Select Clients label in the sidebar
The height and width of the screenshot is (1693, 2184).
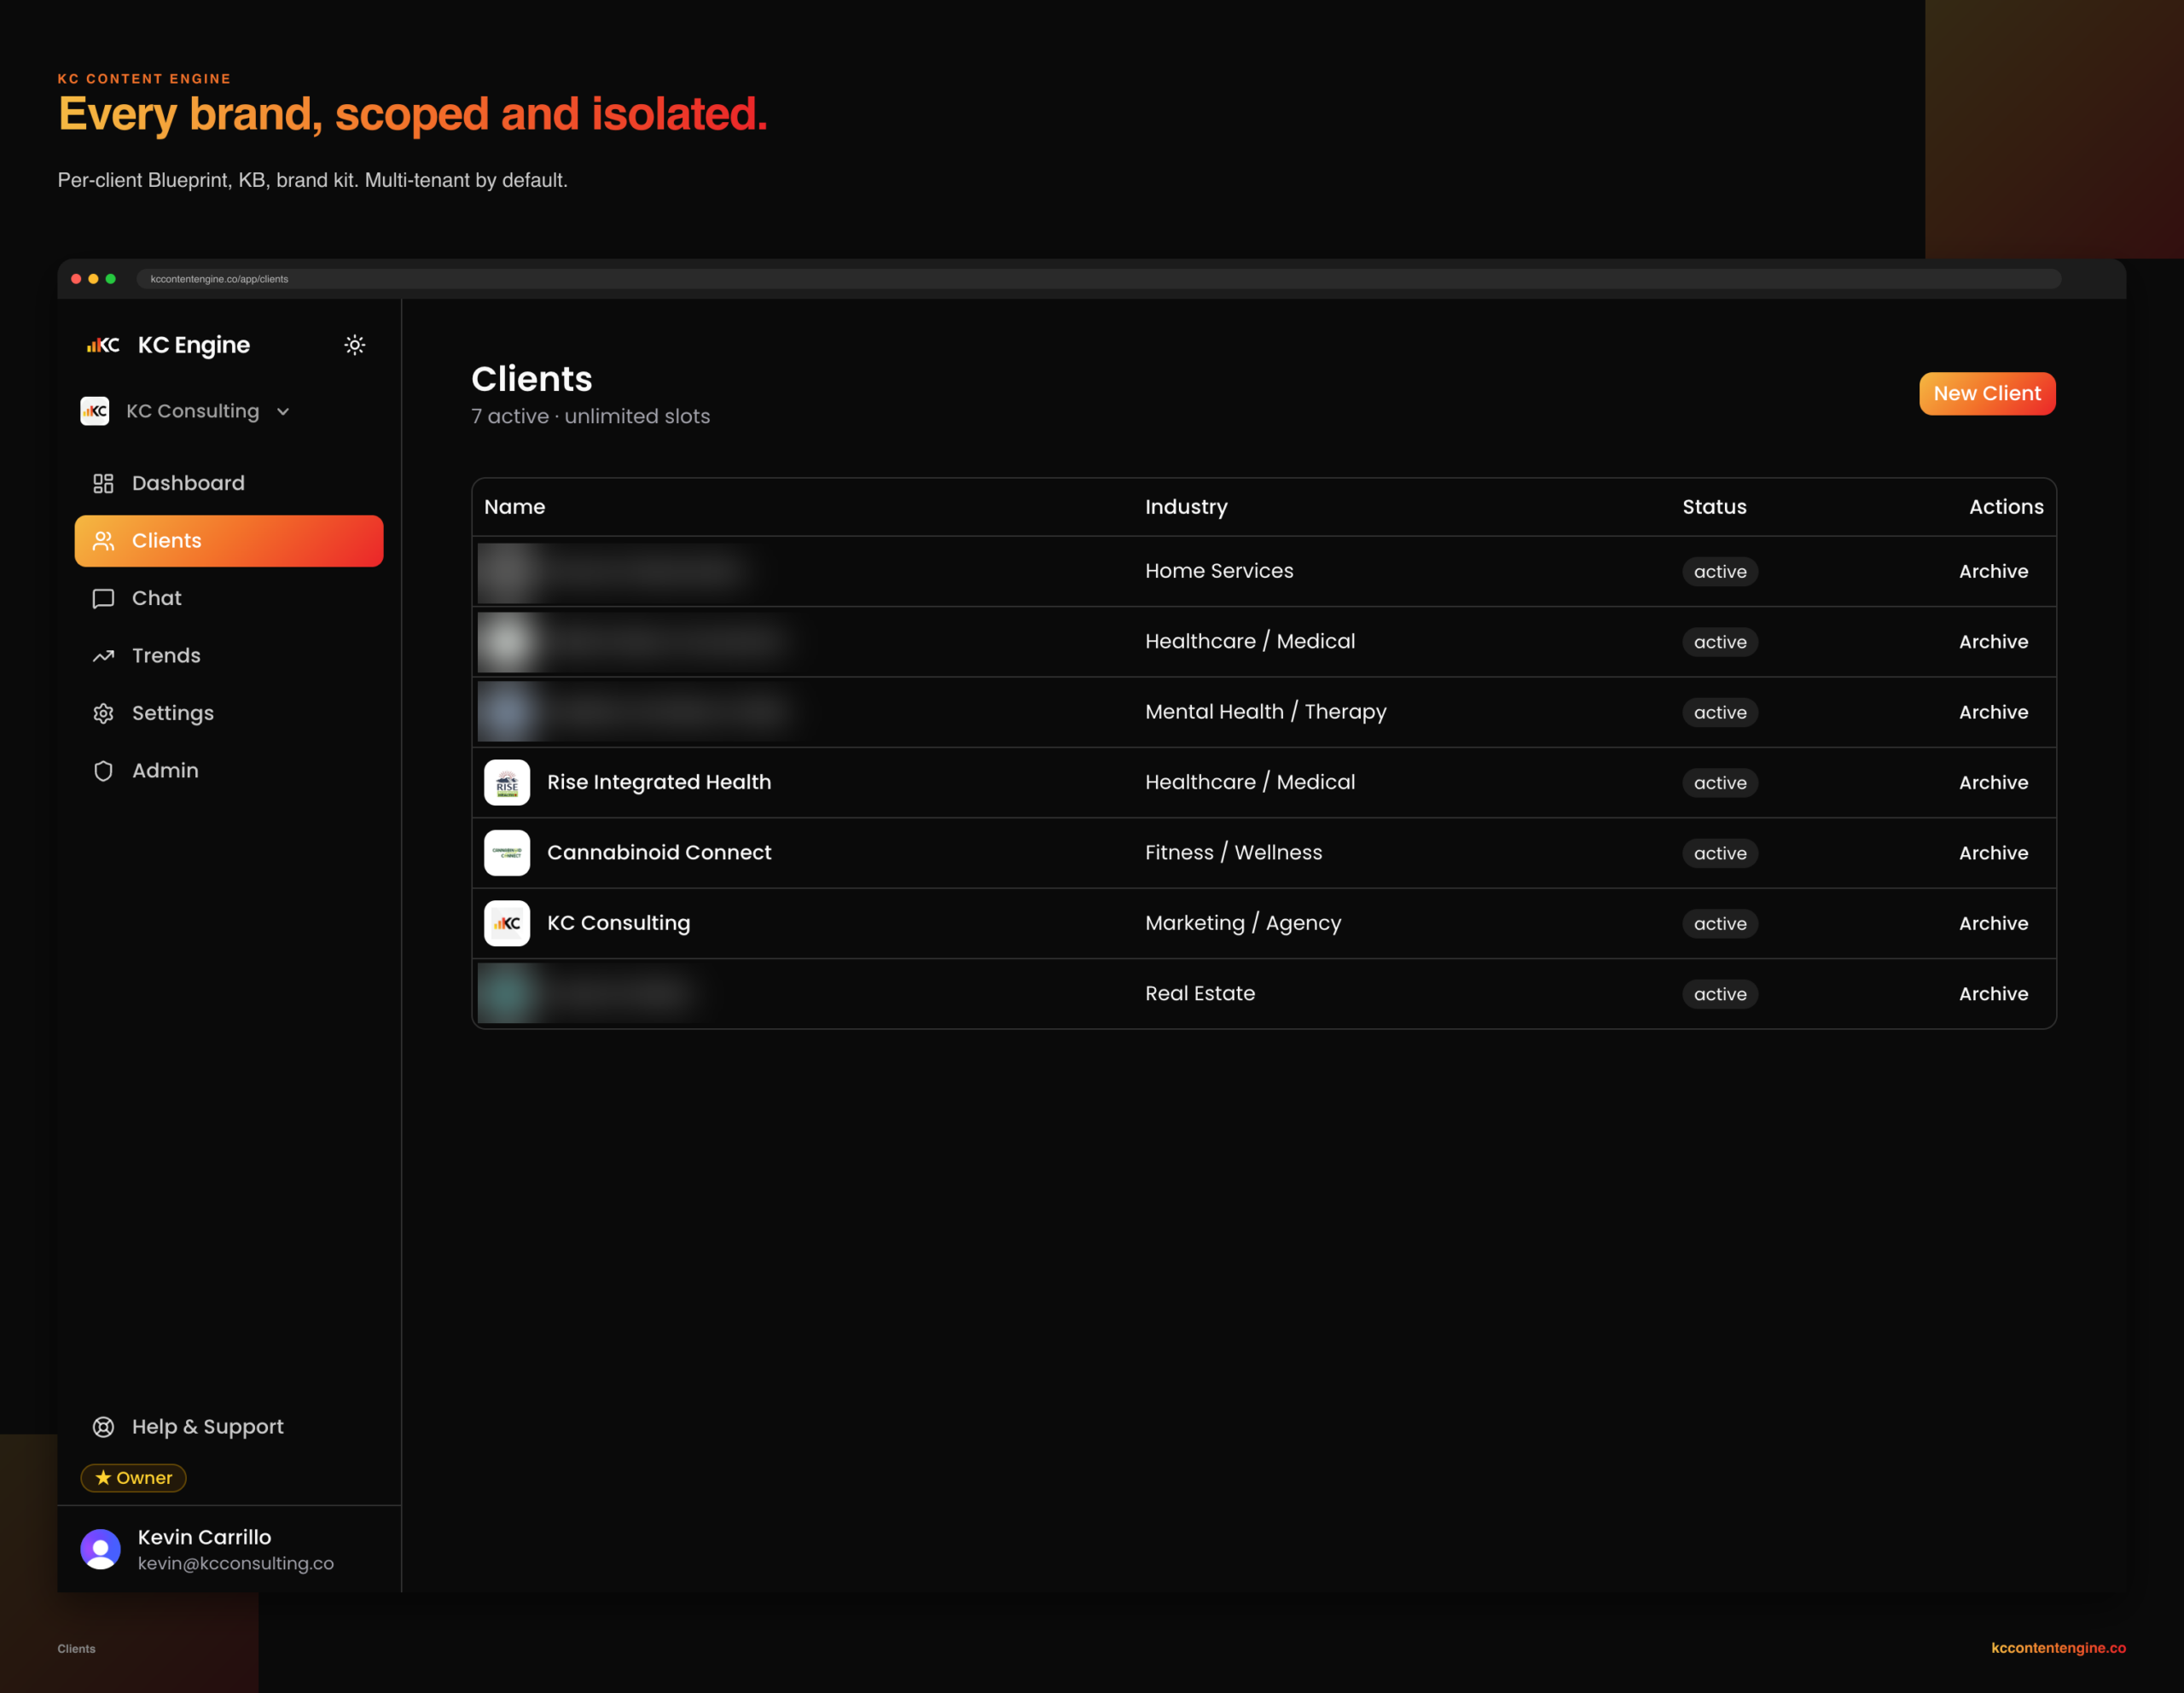pyautogui.click(x=167, y=541)
